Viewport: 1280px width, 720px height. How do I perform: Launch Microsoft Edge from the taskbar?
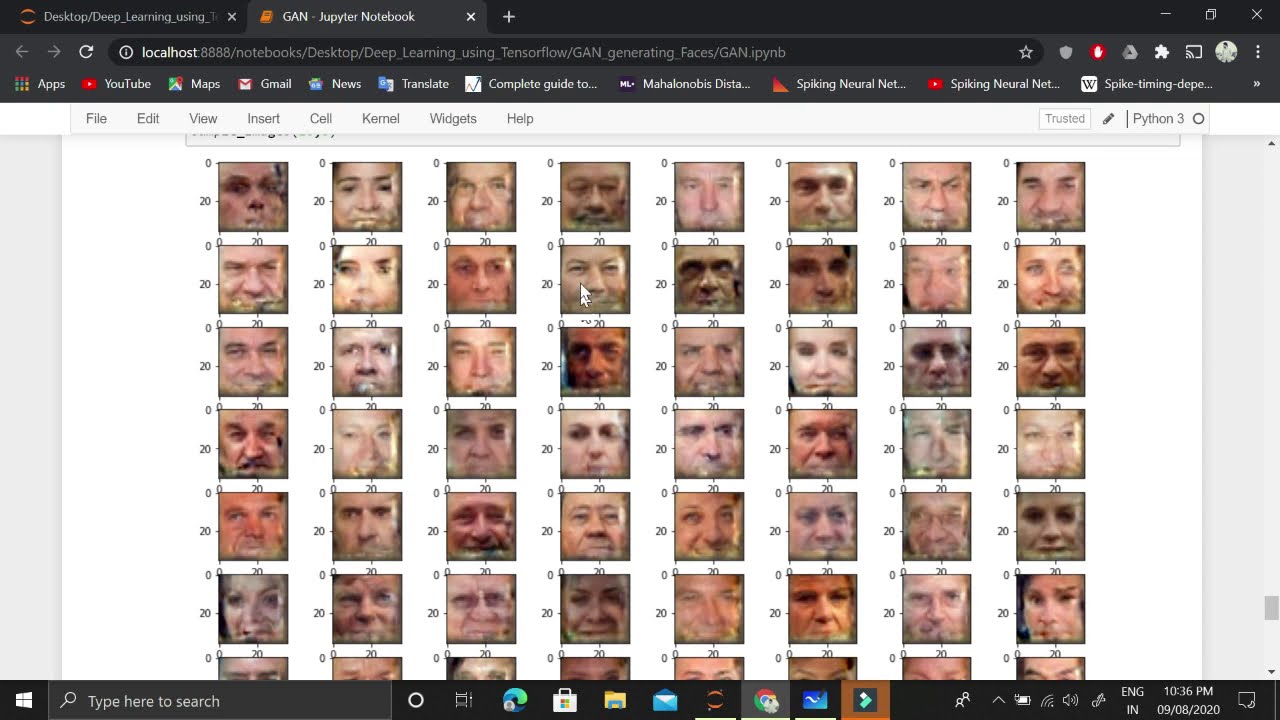pos(515,700)
